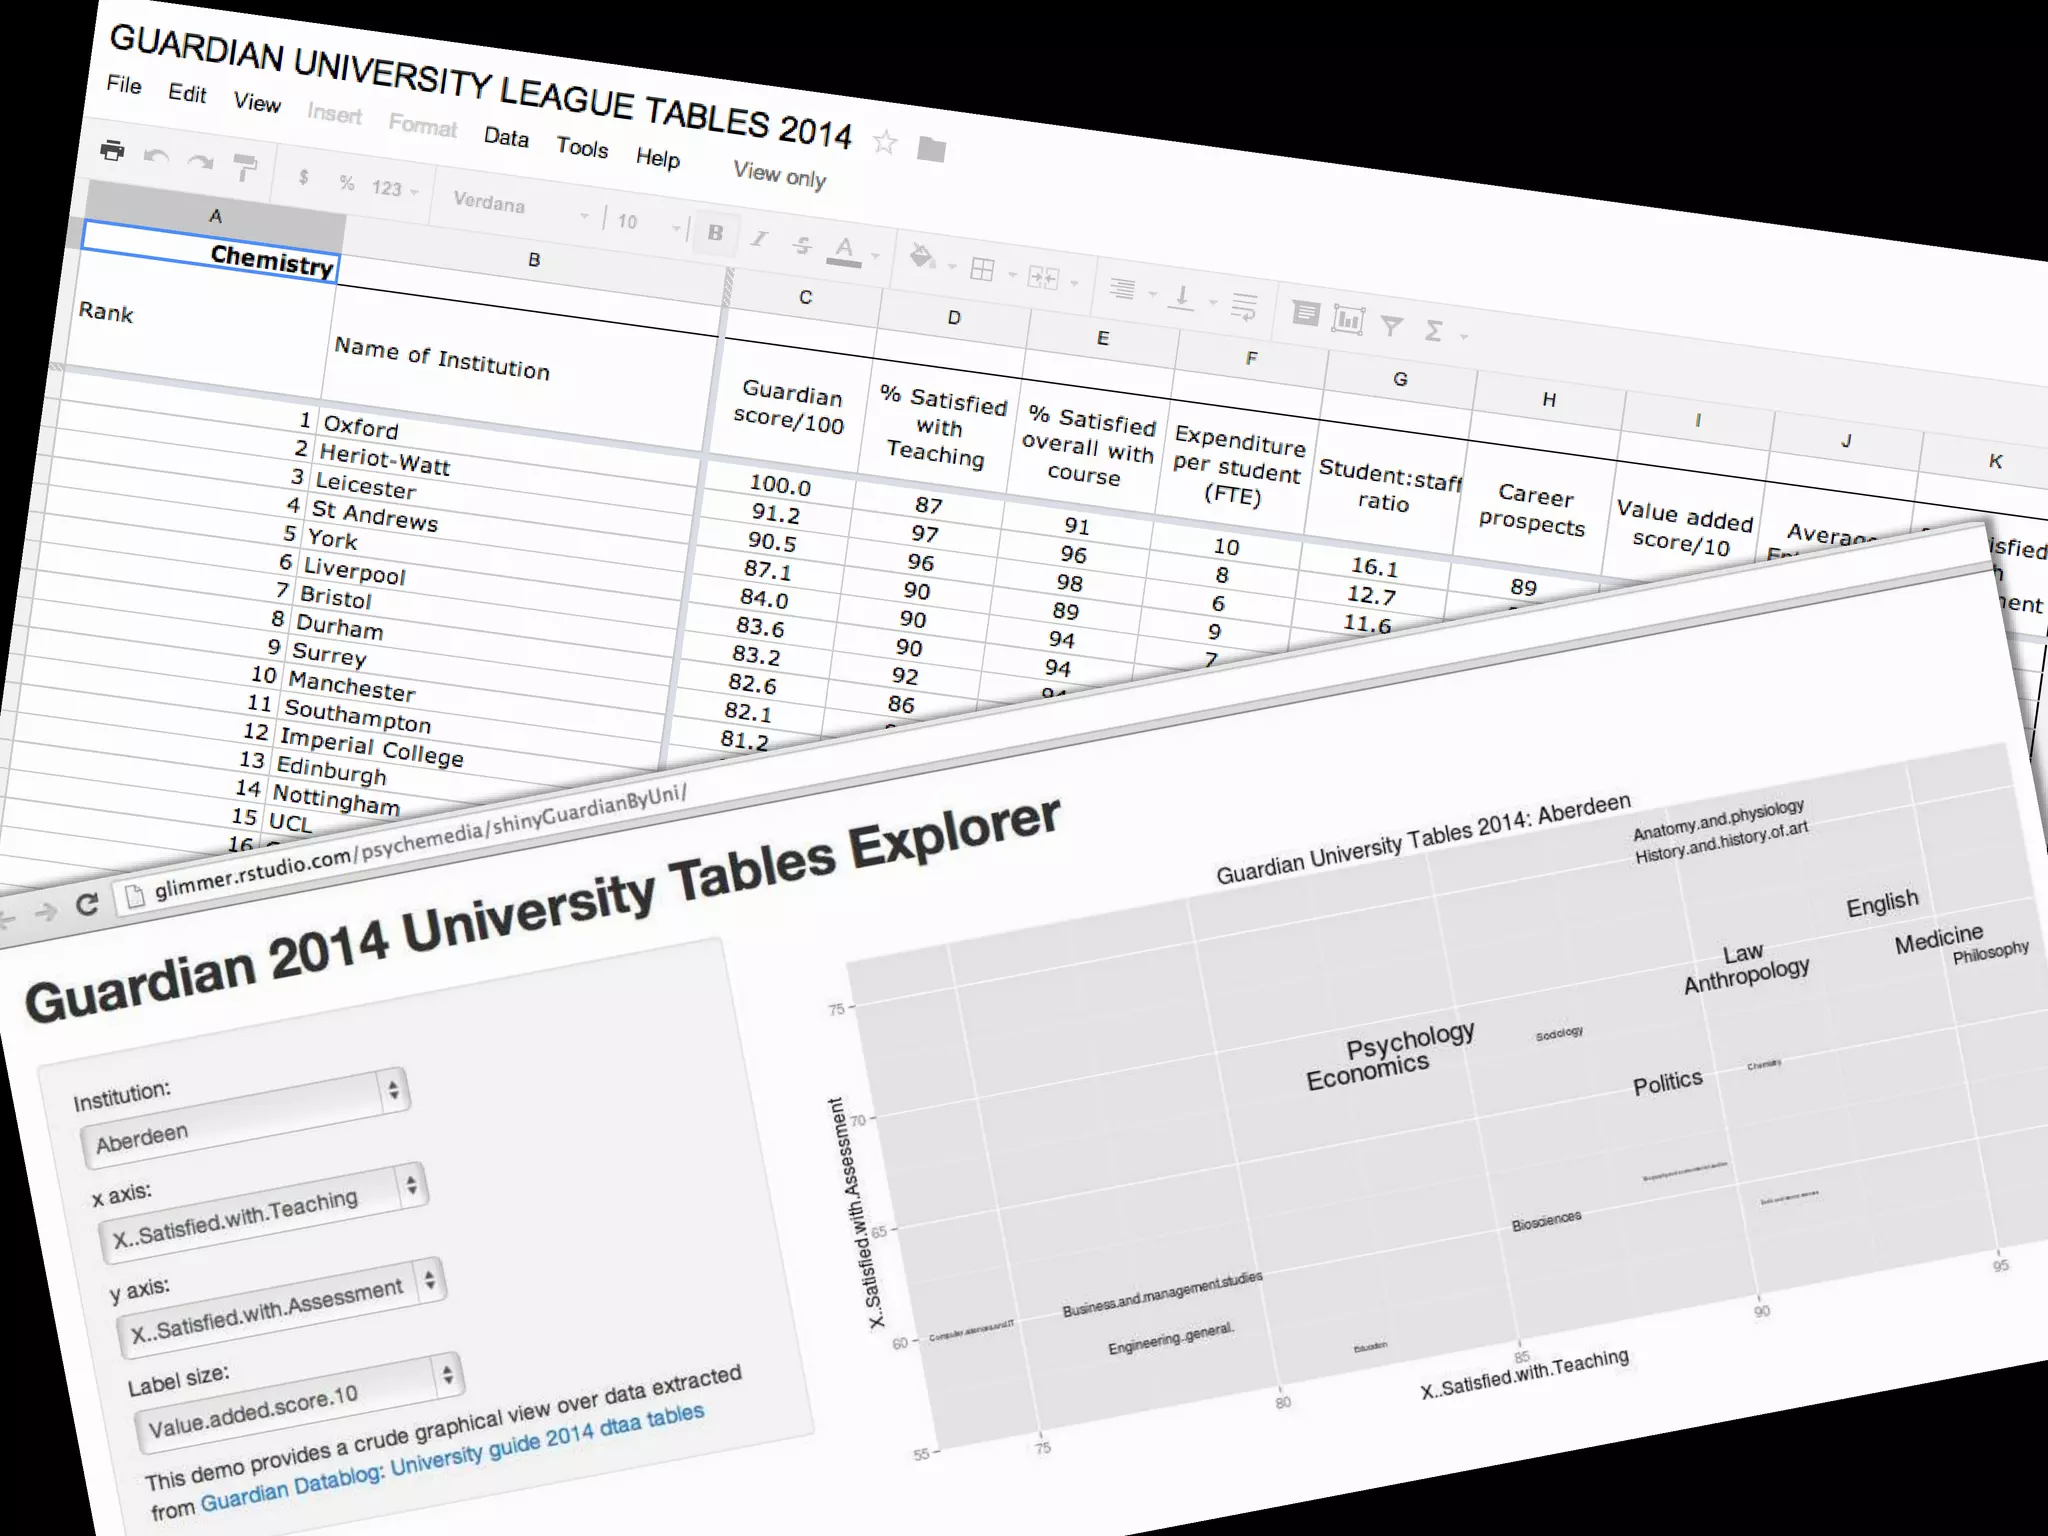
Task: Click the folder icon beside title
Action: [931, 150]
